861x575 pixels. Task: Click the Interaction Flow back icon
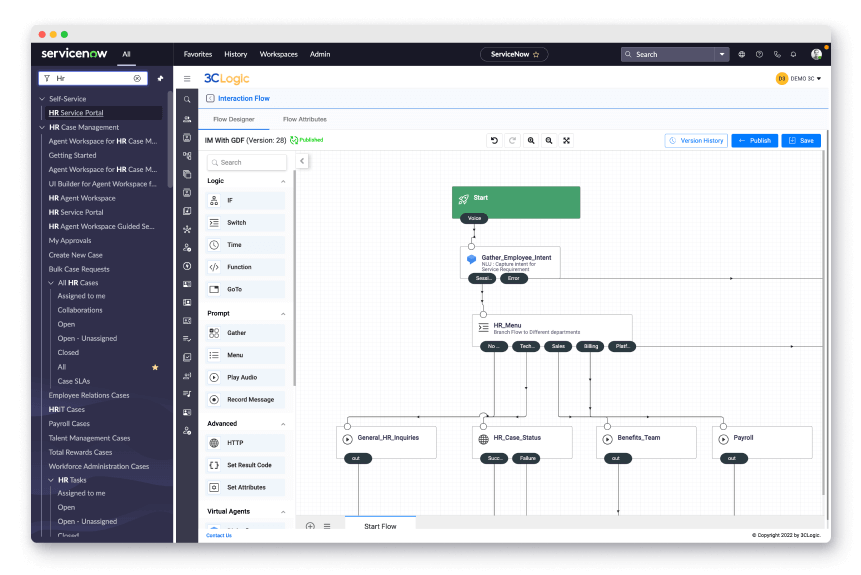tap(210, 98)
